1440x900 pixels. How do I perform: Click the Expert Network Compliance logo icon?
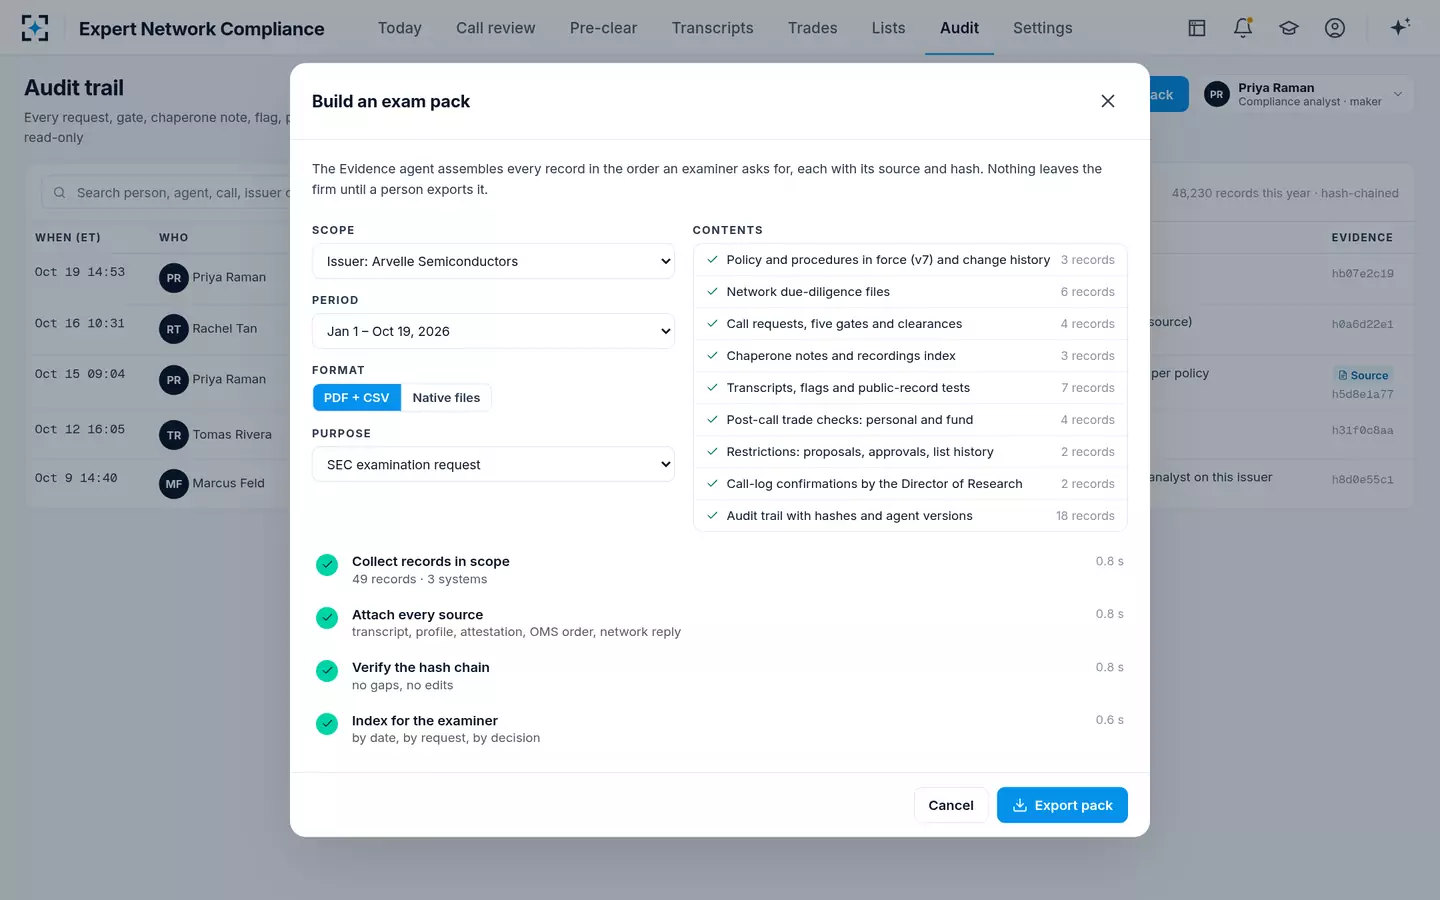pyautogui.click(x=35, y=28)
